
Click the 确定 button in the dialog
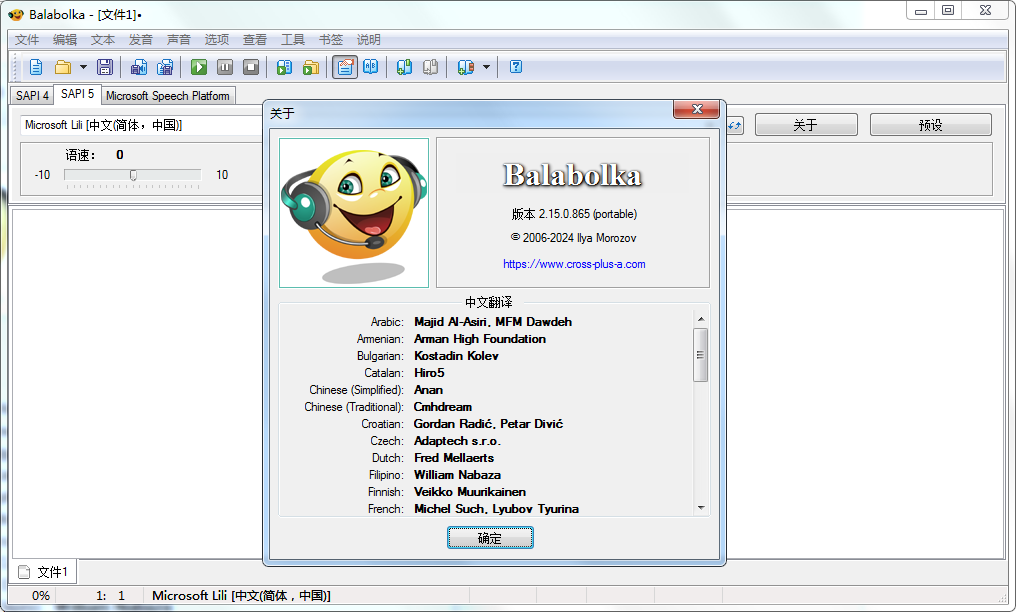click(490, 538)
